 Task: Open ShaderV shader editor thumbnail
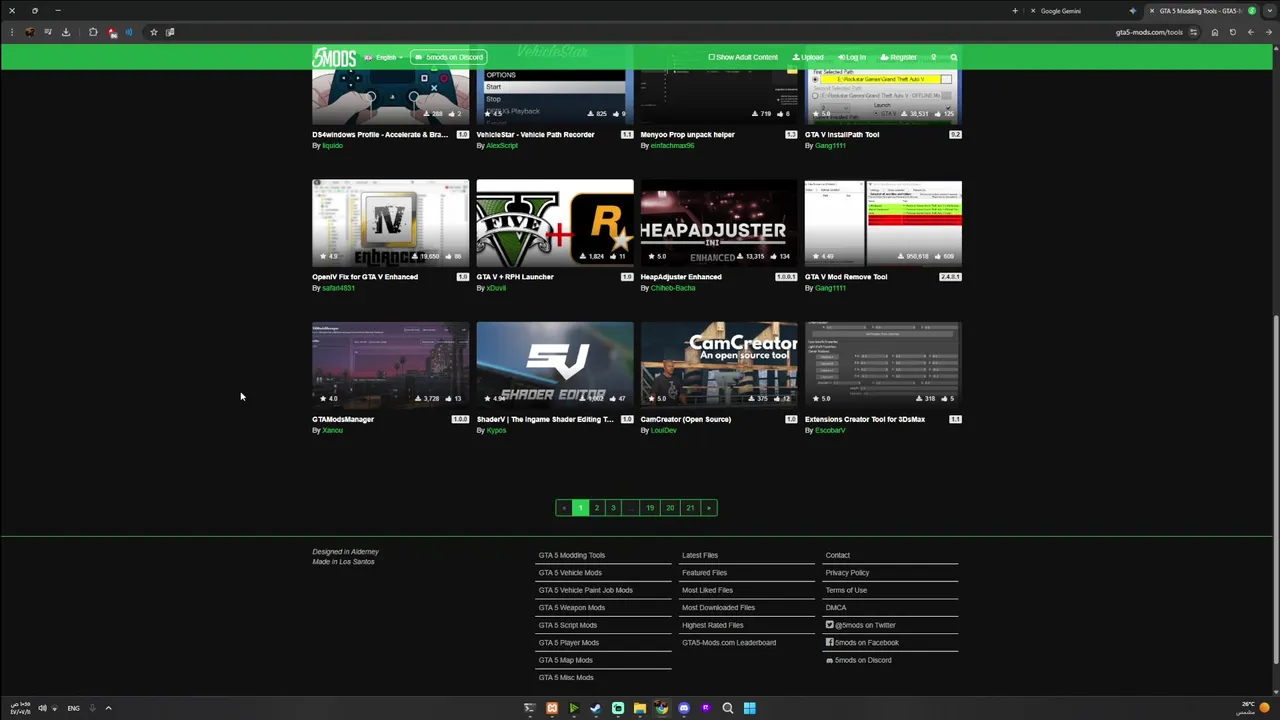tap(555, 364)
